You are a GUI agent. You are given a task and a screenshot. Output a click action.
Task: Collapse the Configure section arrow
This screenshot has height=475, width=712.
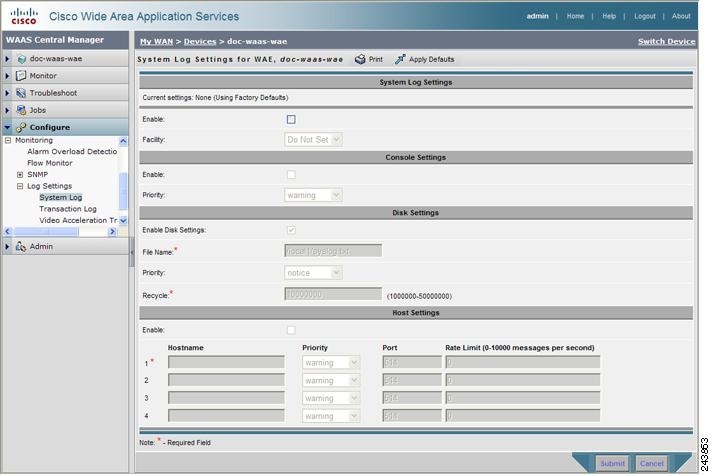[x=7, y=128]
